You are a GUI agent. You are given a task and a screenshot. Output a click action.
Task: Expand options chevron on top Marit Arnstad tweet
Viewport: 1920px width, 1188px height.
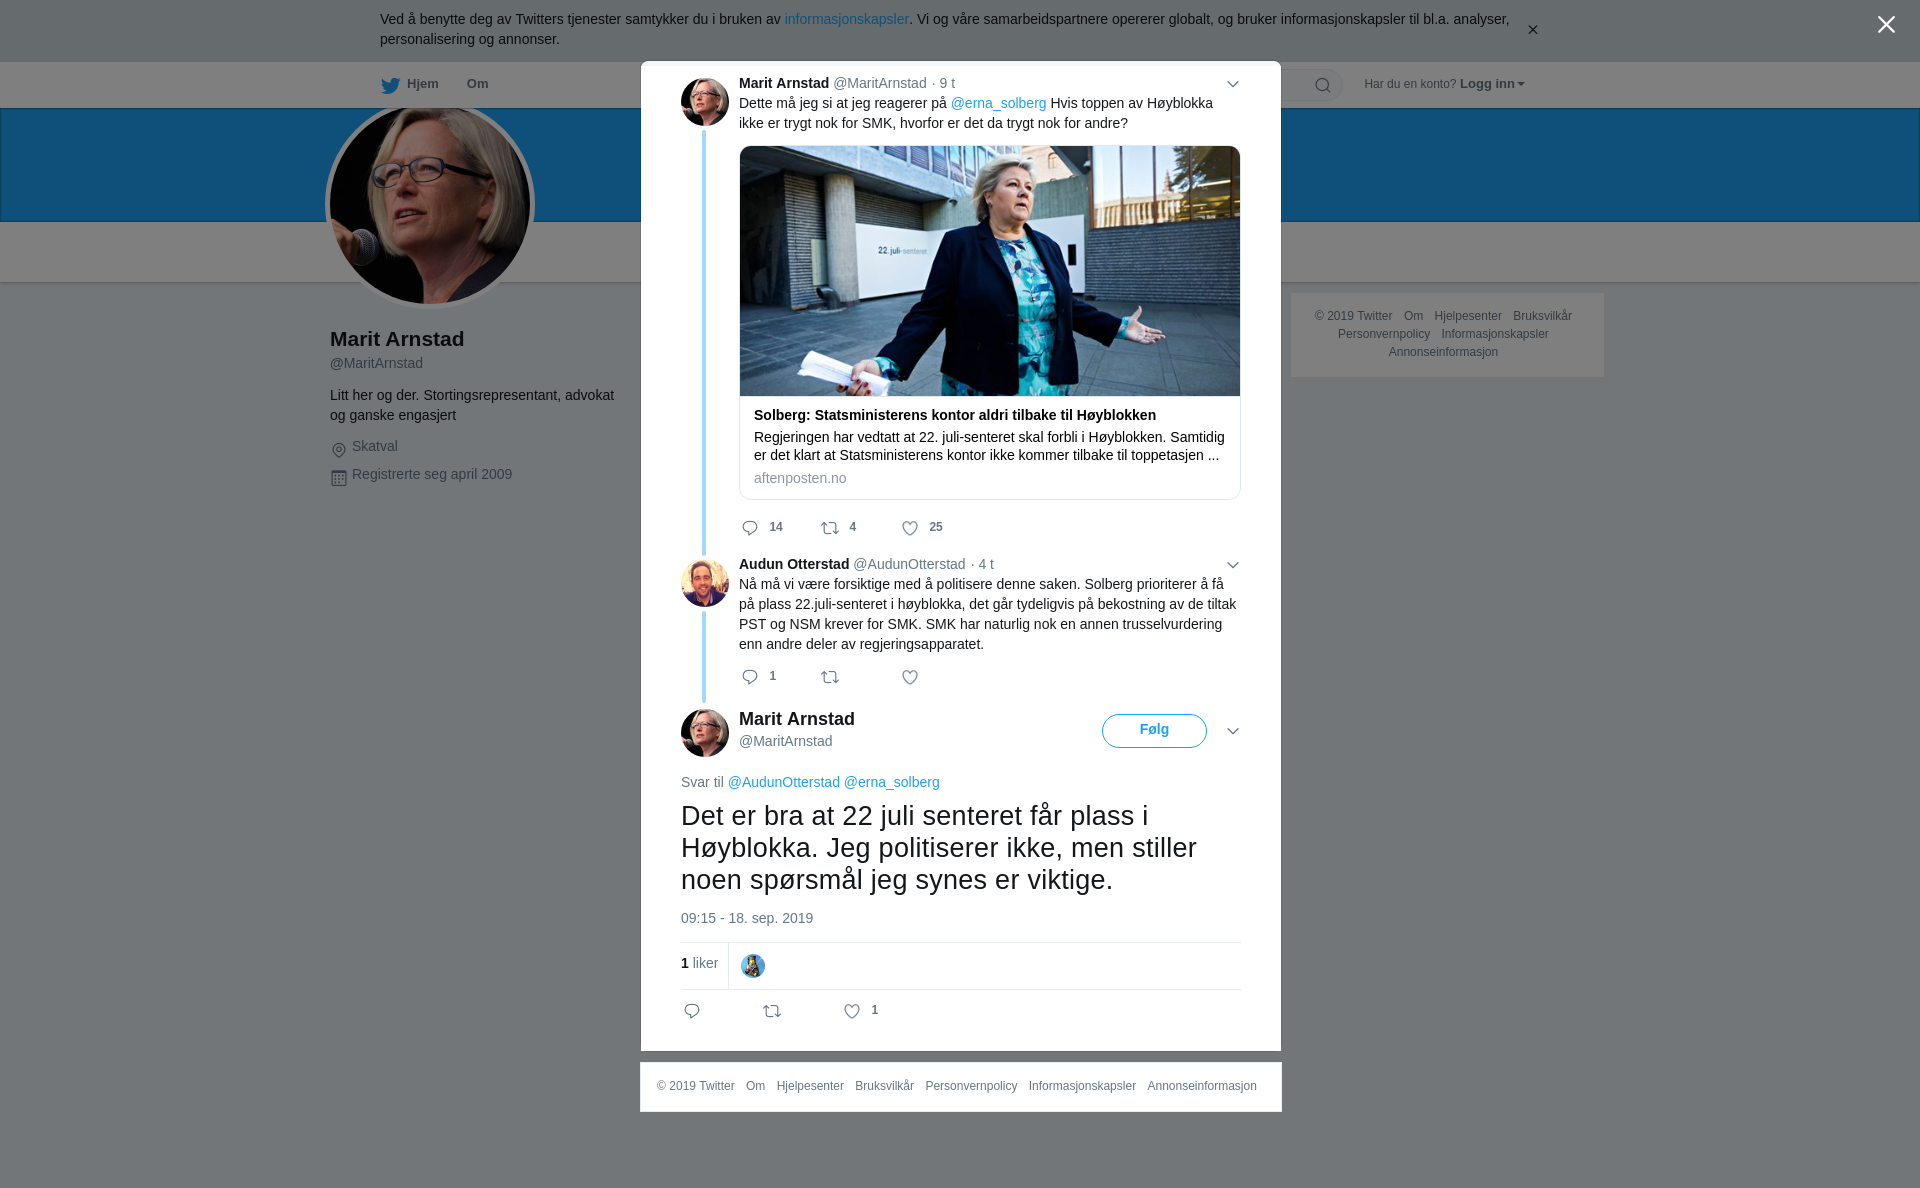1233,84
